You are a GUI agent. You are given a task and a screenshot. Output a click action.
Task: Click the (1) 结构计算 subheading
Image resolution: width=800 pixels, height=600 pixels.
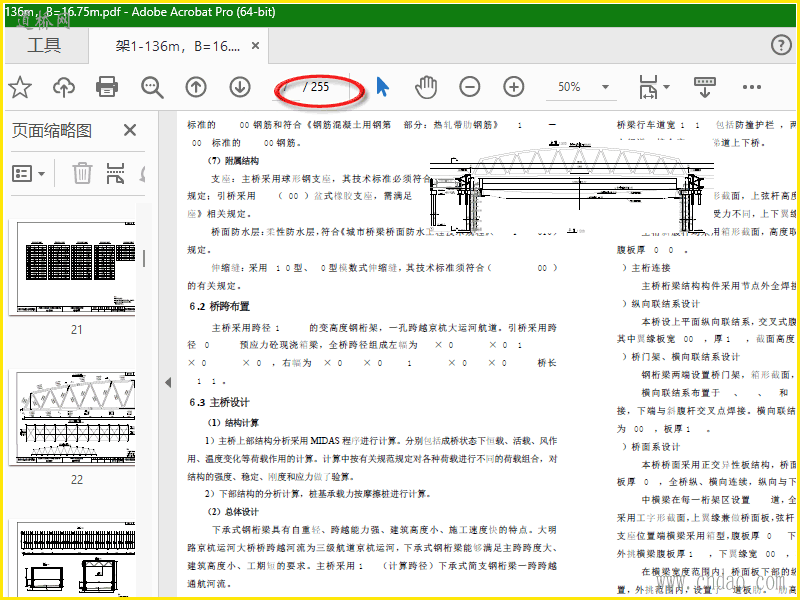(233, 422)
